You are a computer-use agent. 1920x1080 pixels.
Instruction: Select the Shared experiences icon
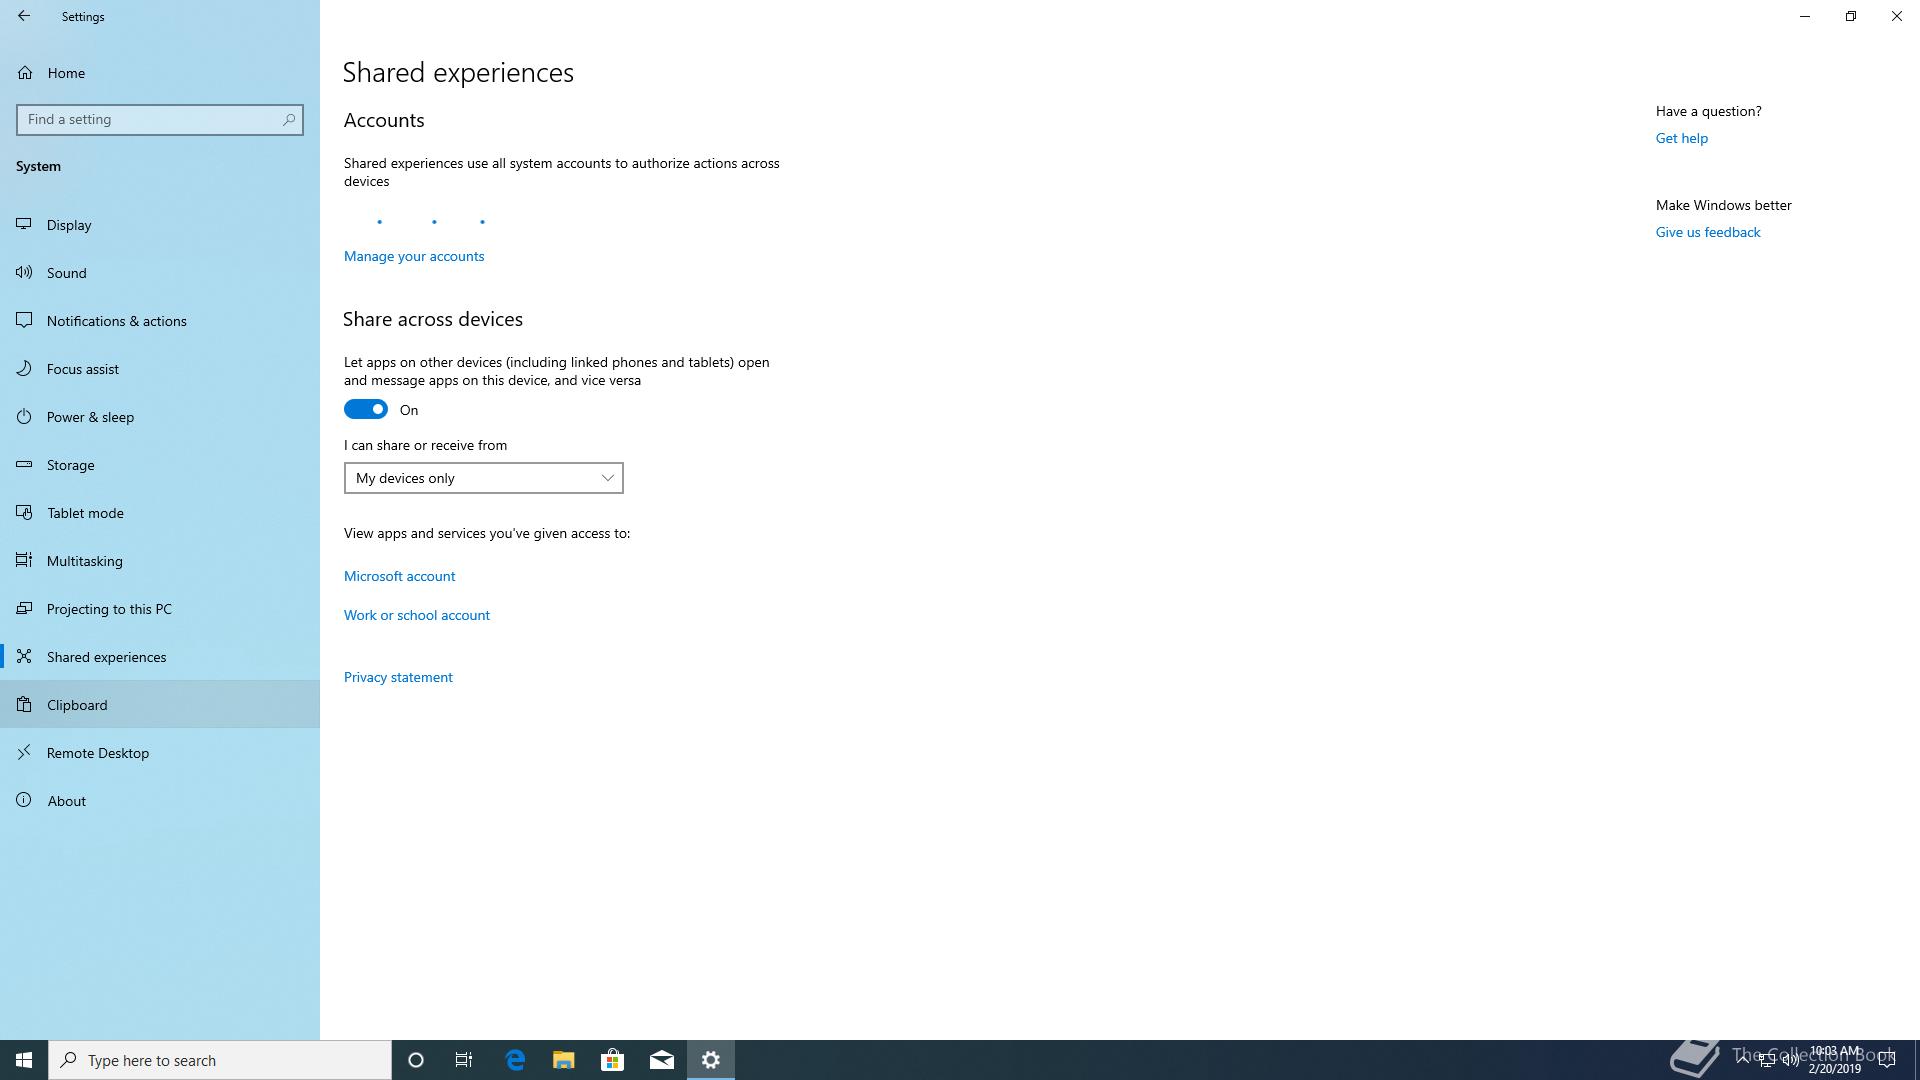(x=24, y=656)
